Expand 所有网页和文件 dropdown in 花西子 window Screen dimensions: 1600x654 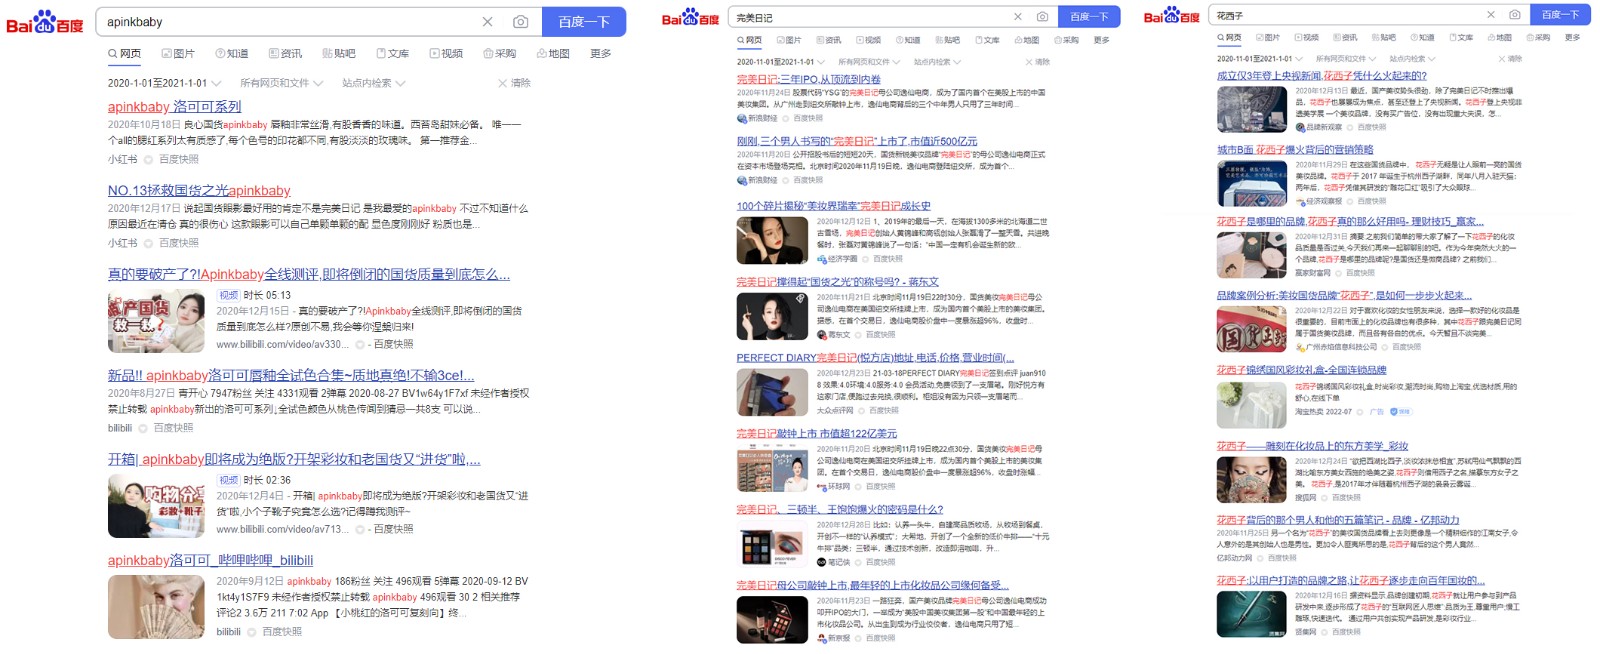click(x=1345, y=59)
